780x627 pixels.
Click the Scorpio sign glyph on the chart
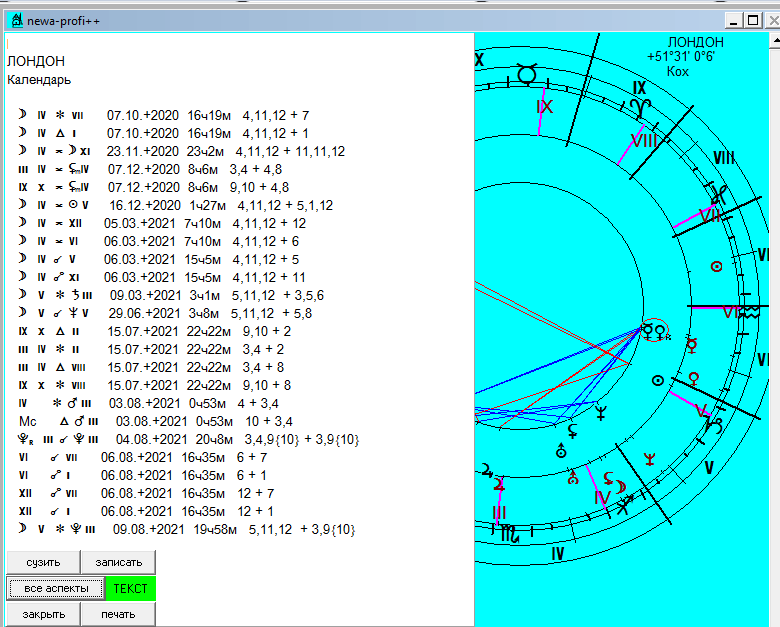(512, 533)
